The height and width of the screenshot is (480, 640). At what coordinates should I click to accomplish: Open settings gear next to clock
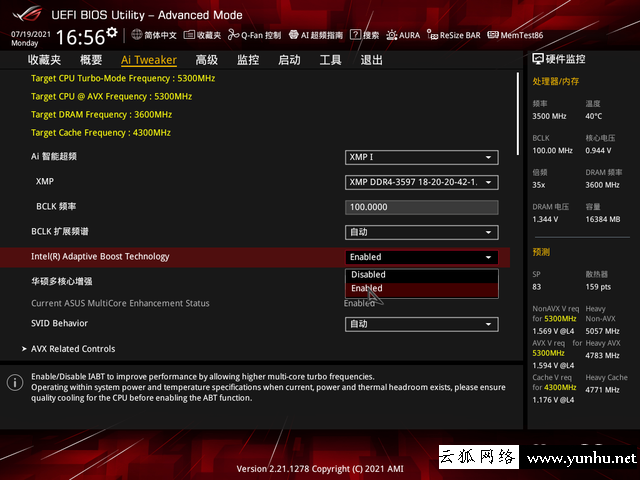(112, 32)
